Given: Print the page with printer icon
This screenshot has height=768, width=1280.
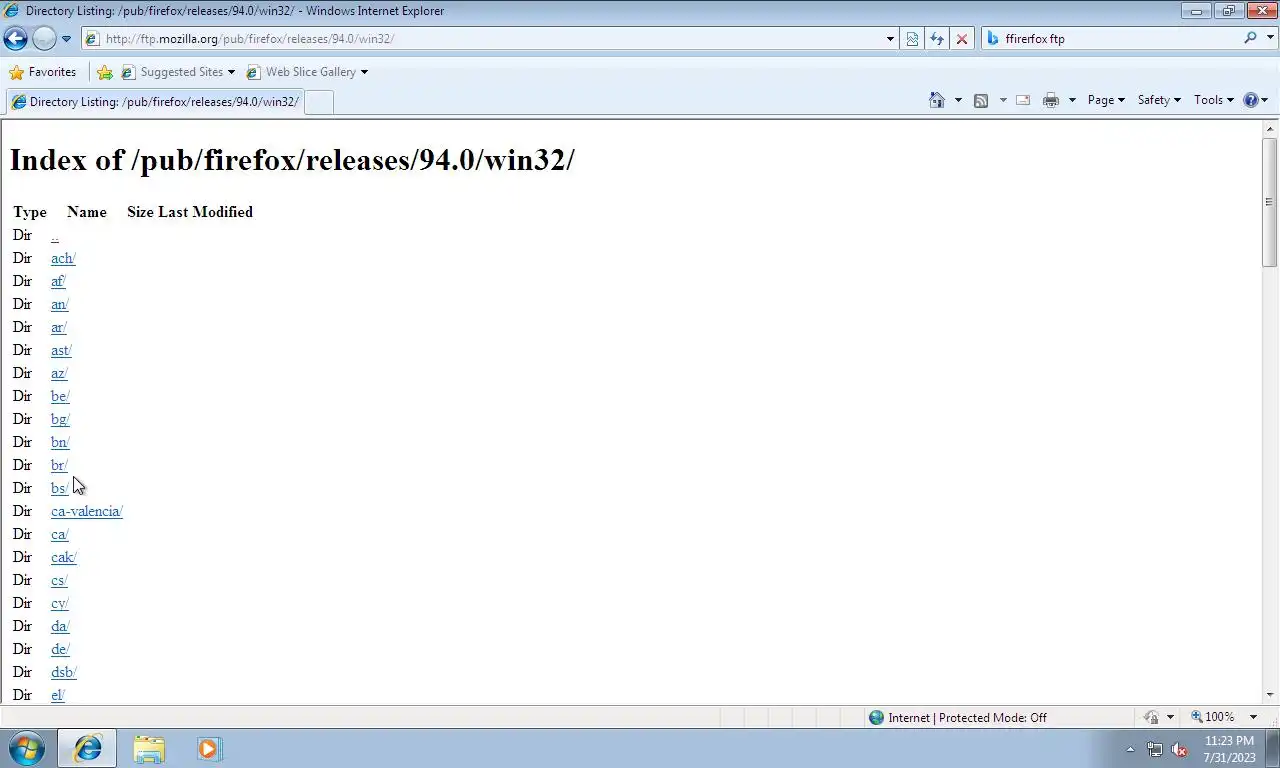Looking at the screenshot, I should [1051, 100].
